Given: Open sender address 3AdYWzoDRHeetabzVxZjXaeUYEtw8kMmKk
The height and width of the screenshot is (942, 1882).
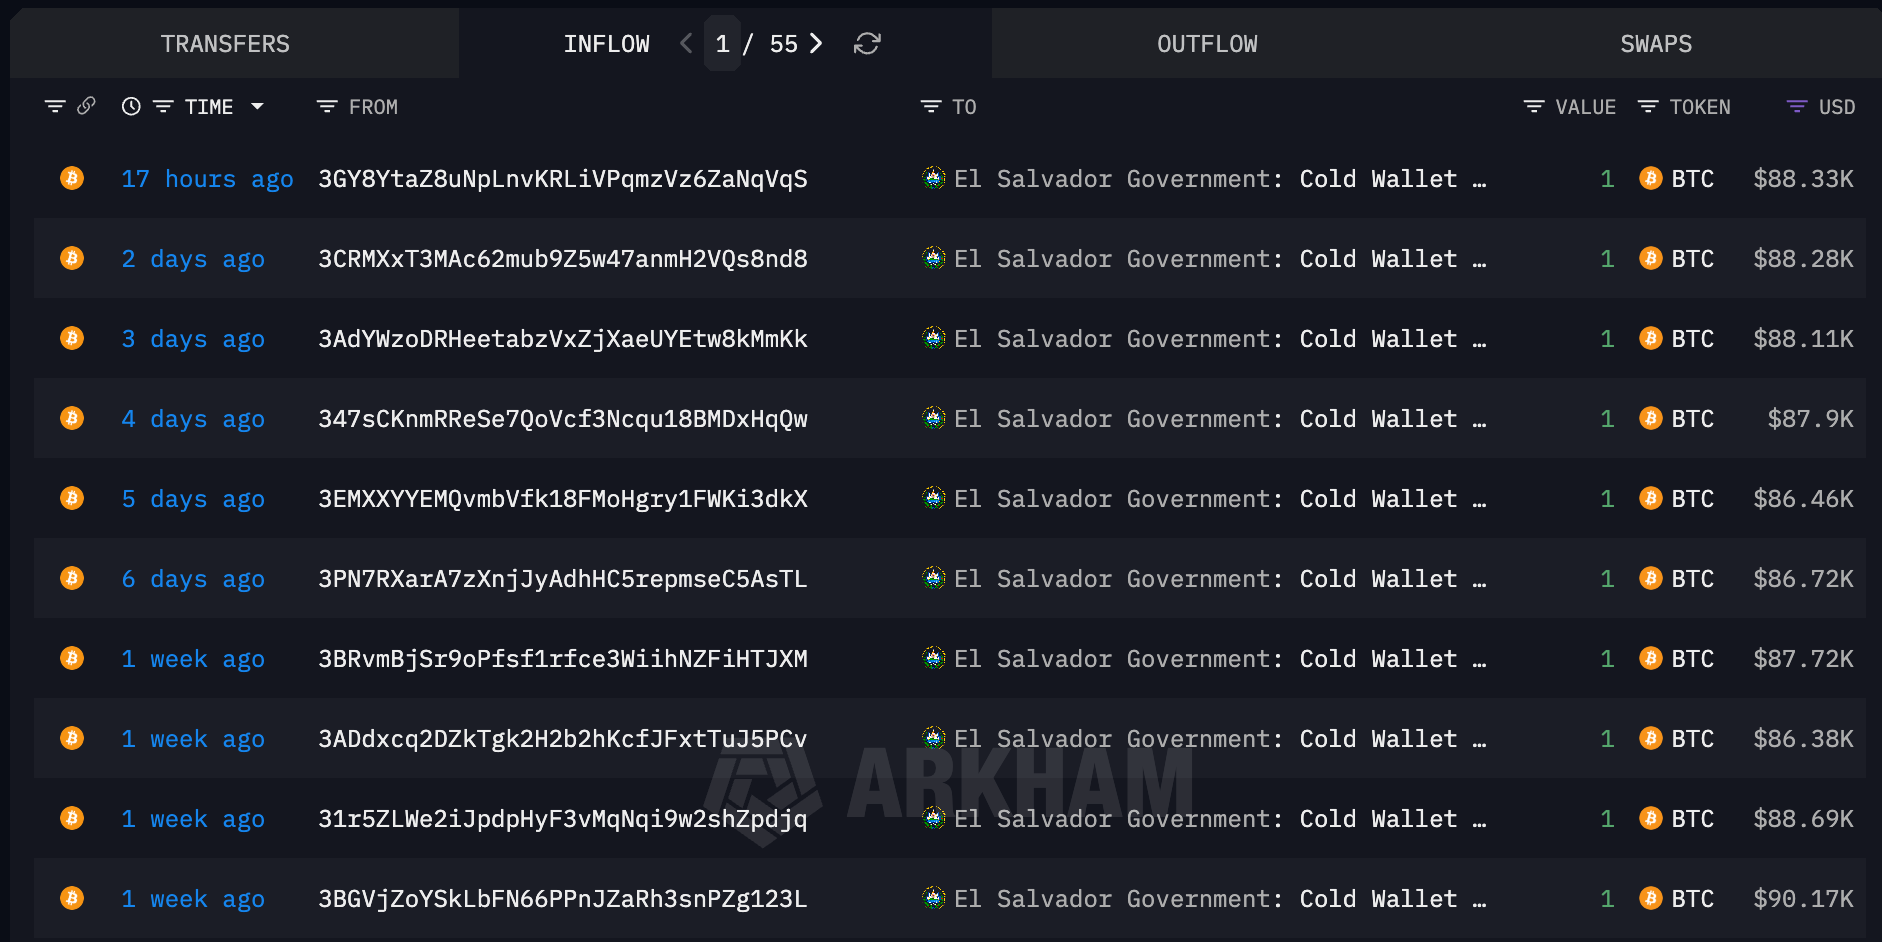Looking at the screenshot, I should [563, 339].
